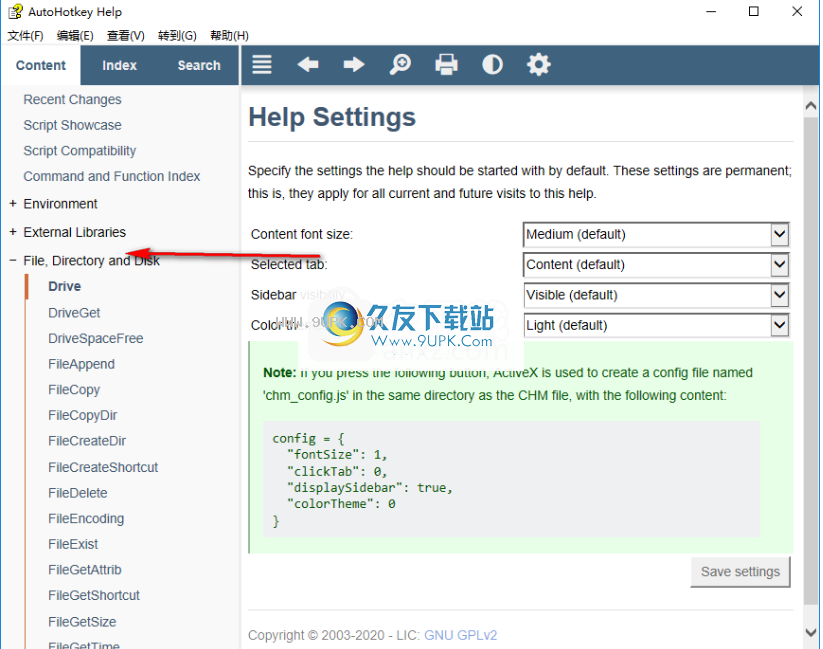Click the Save settings button

tap(740, 571)
